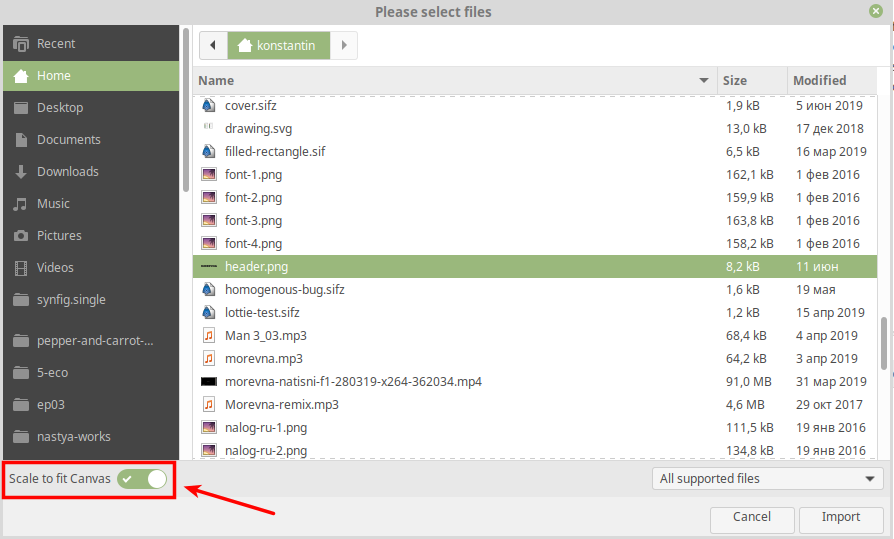Click the Name column sort arrow
This screenshot has width=894, height=539.
pyautogui.click(x=703, y=80)
